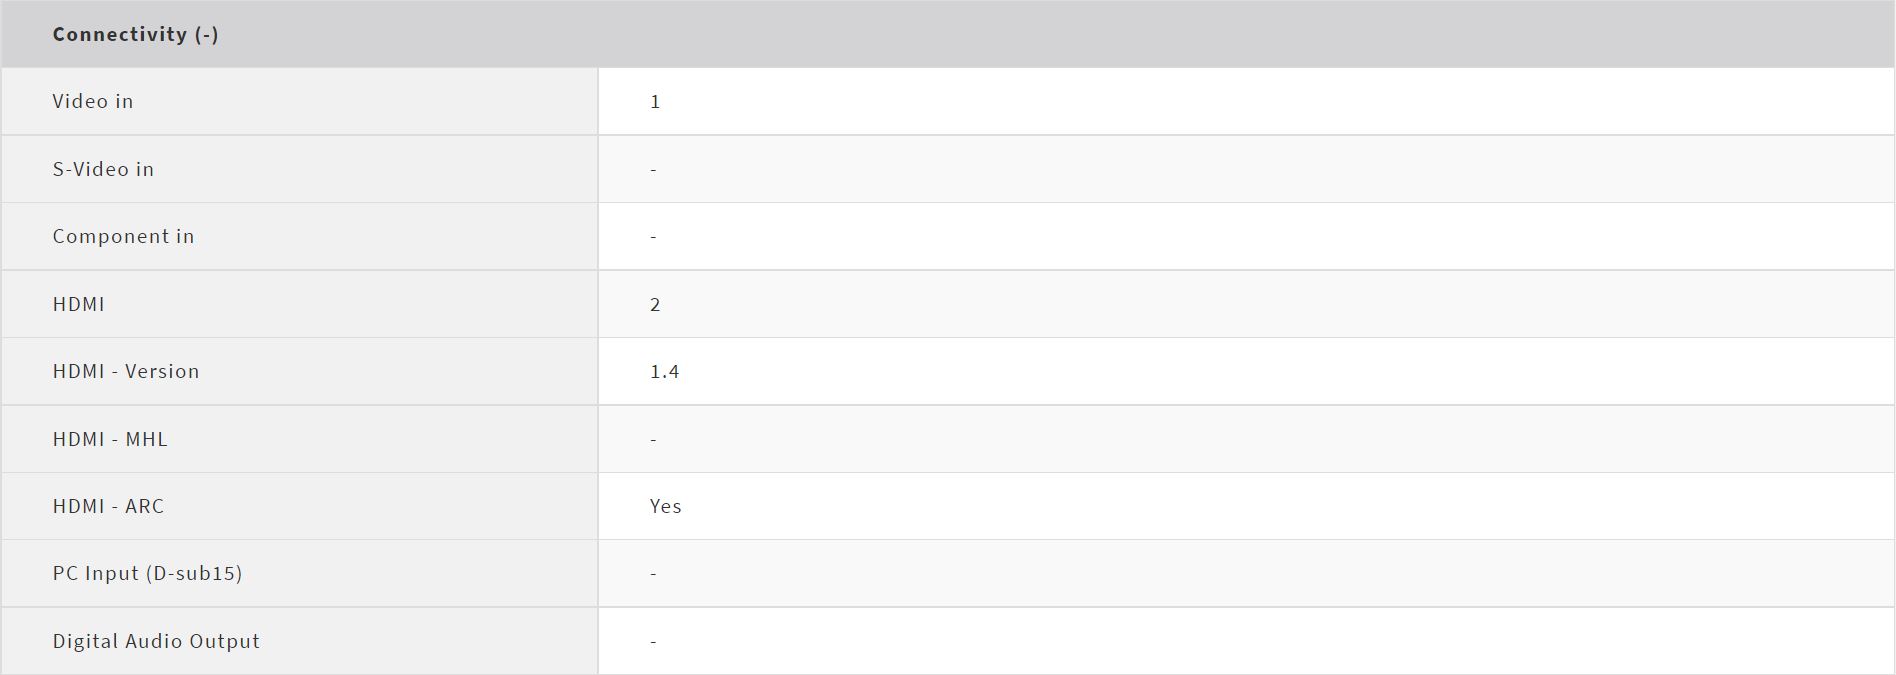Click the S-Video in row label
This screenshot has width=1896, height=675.
[x=103, y=169]
